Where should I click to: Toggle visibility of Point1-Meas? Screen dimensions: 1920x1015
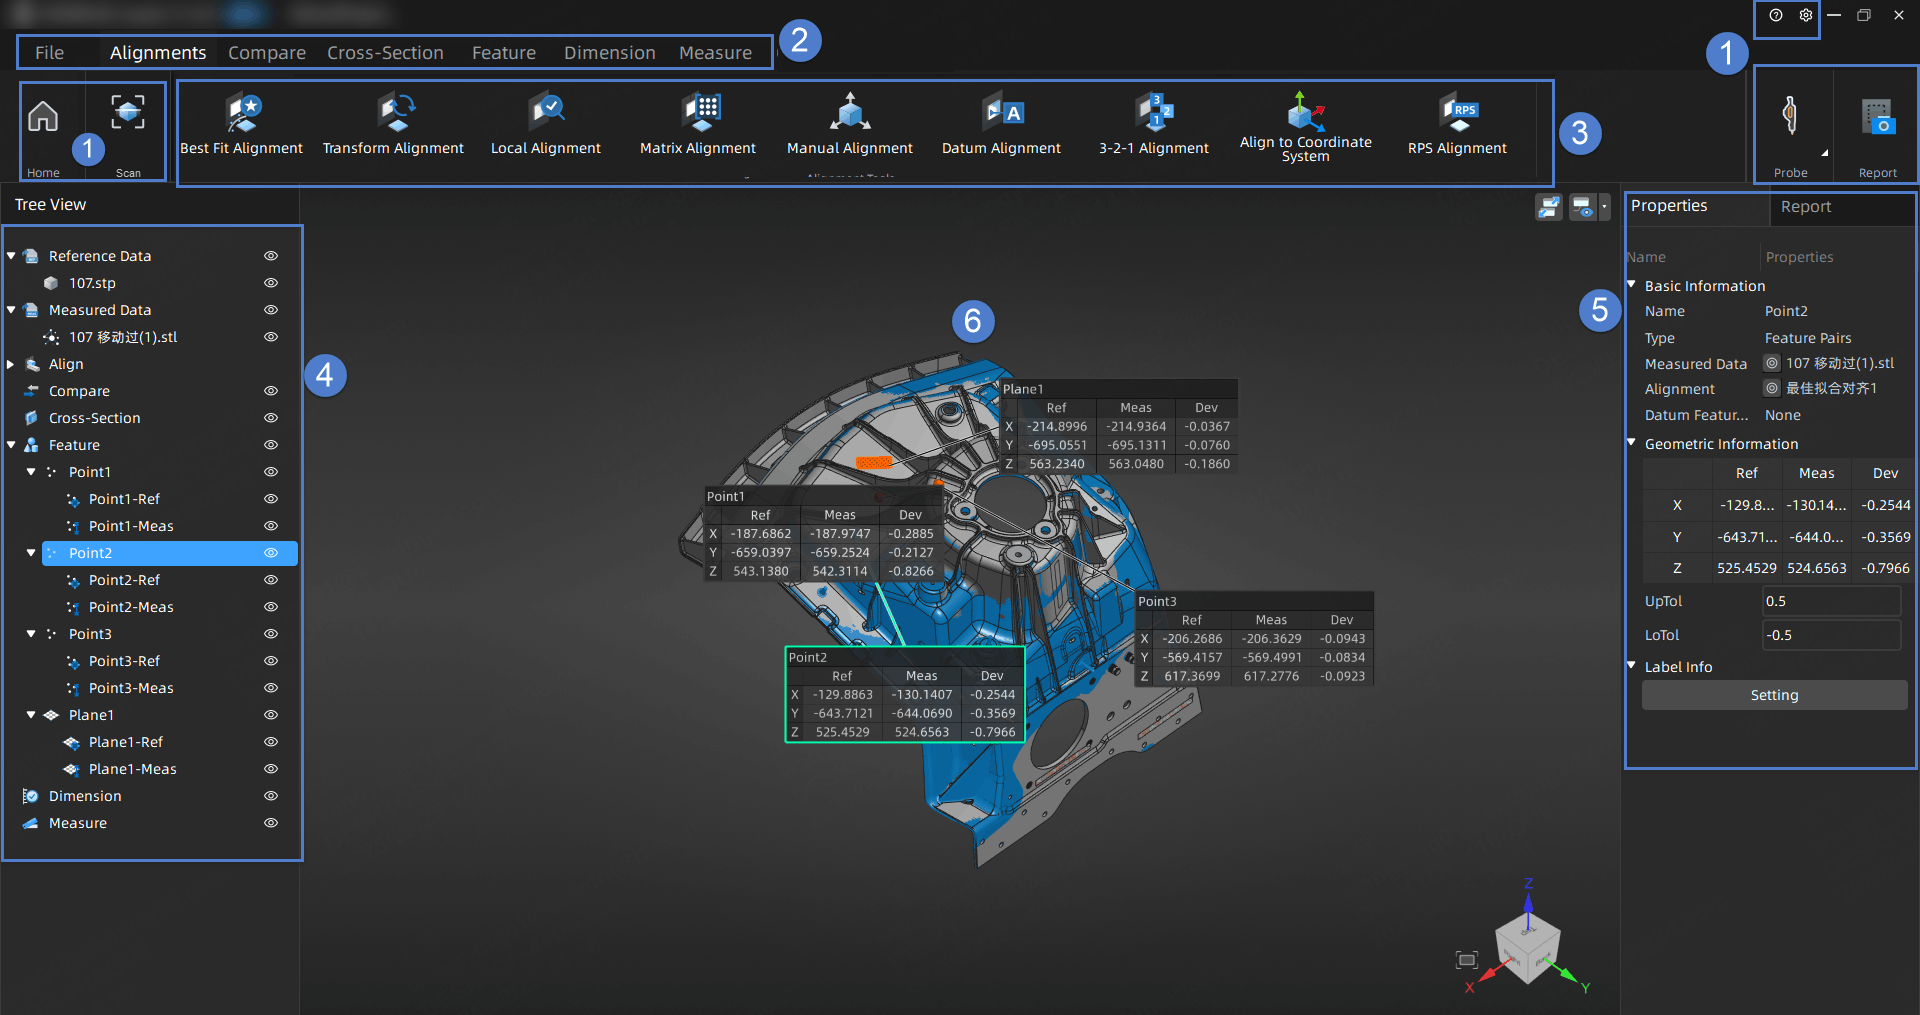point(271,526)
